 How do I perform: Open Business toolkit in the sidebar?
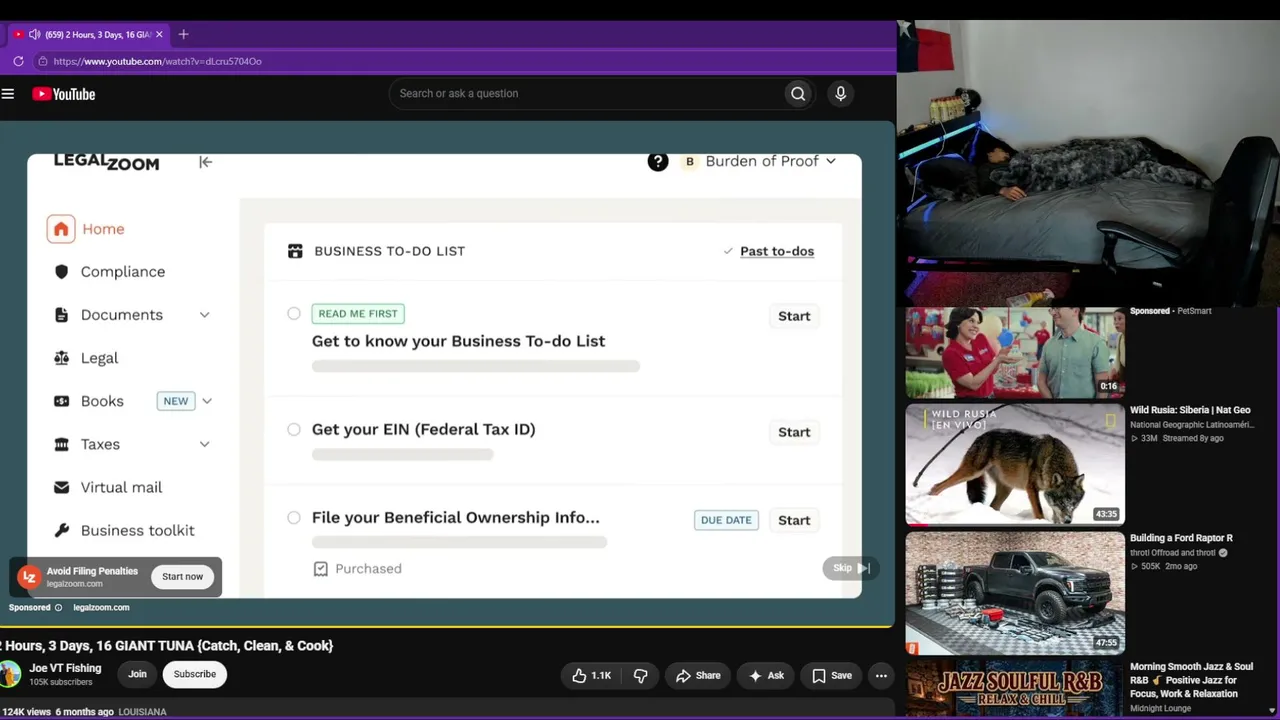tap(138, 530)
